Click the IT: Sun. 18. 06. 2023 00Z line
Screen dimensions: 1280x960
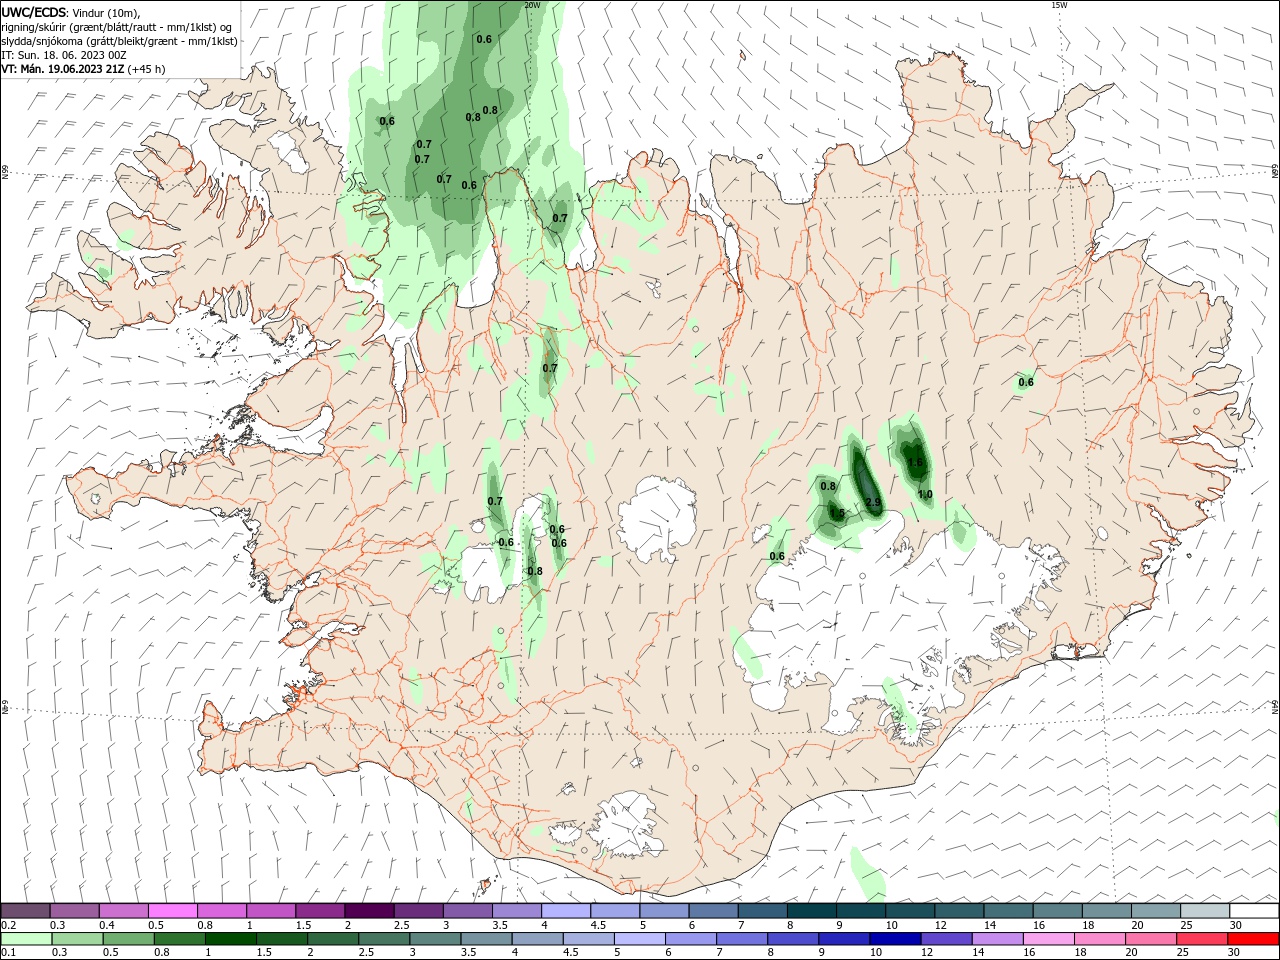[x=63, y=55]
